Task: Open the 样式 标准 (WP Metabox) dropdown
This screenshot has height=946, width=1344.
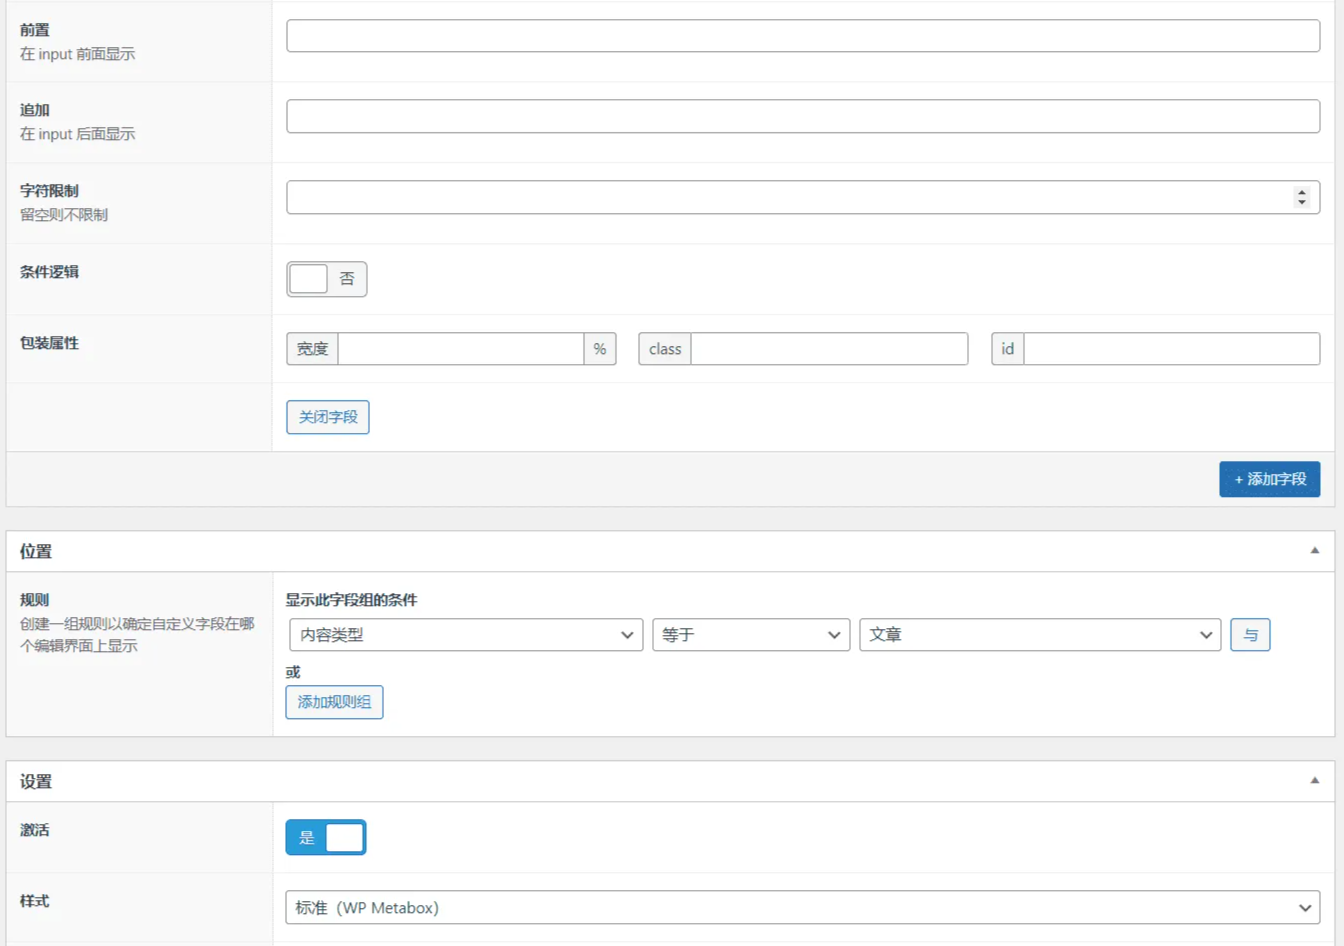Action: coord(803,908)
